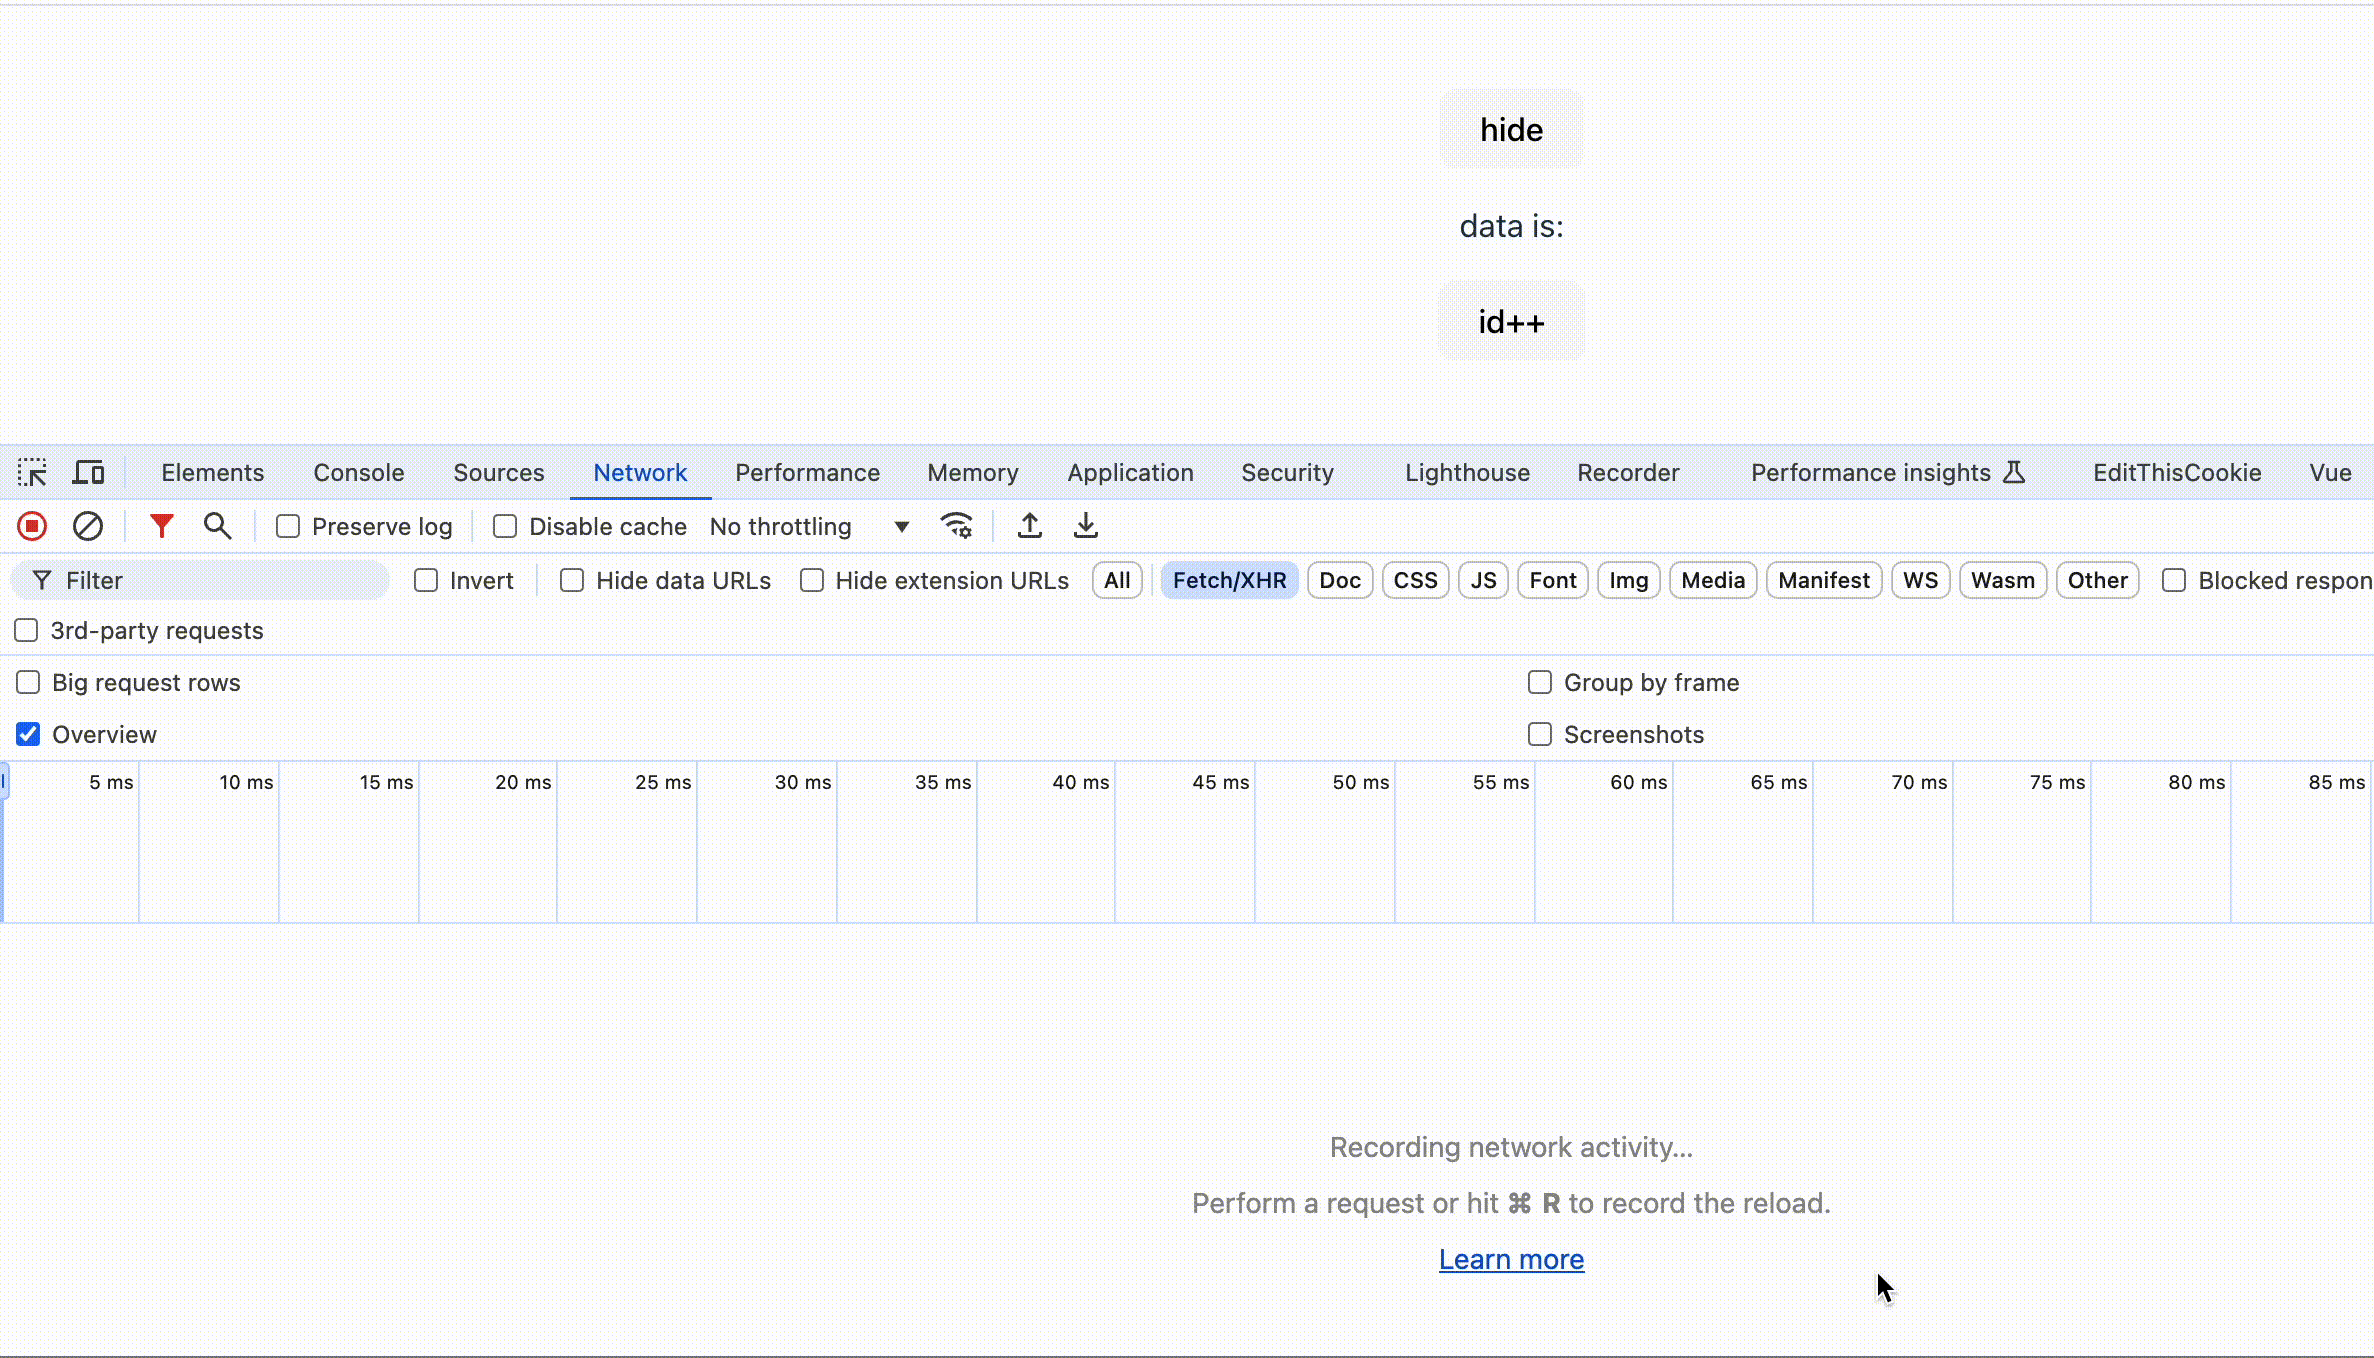Enable the Preserve log checkbox

pyautogui.click(x=288, y=526)
